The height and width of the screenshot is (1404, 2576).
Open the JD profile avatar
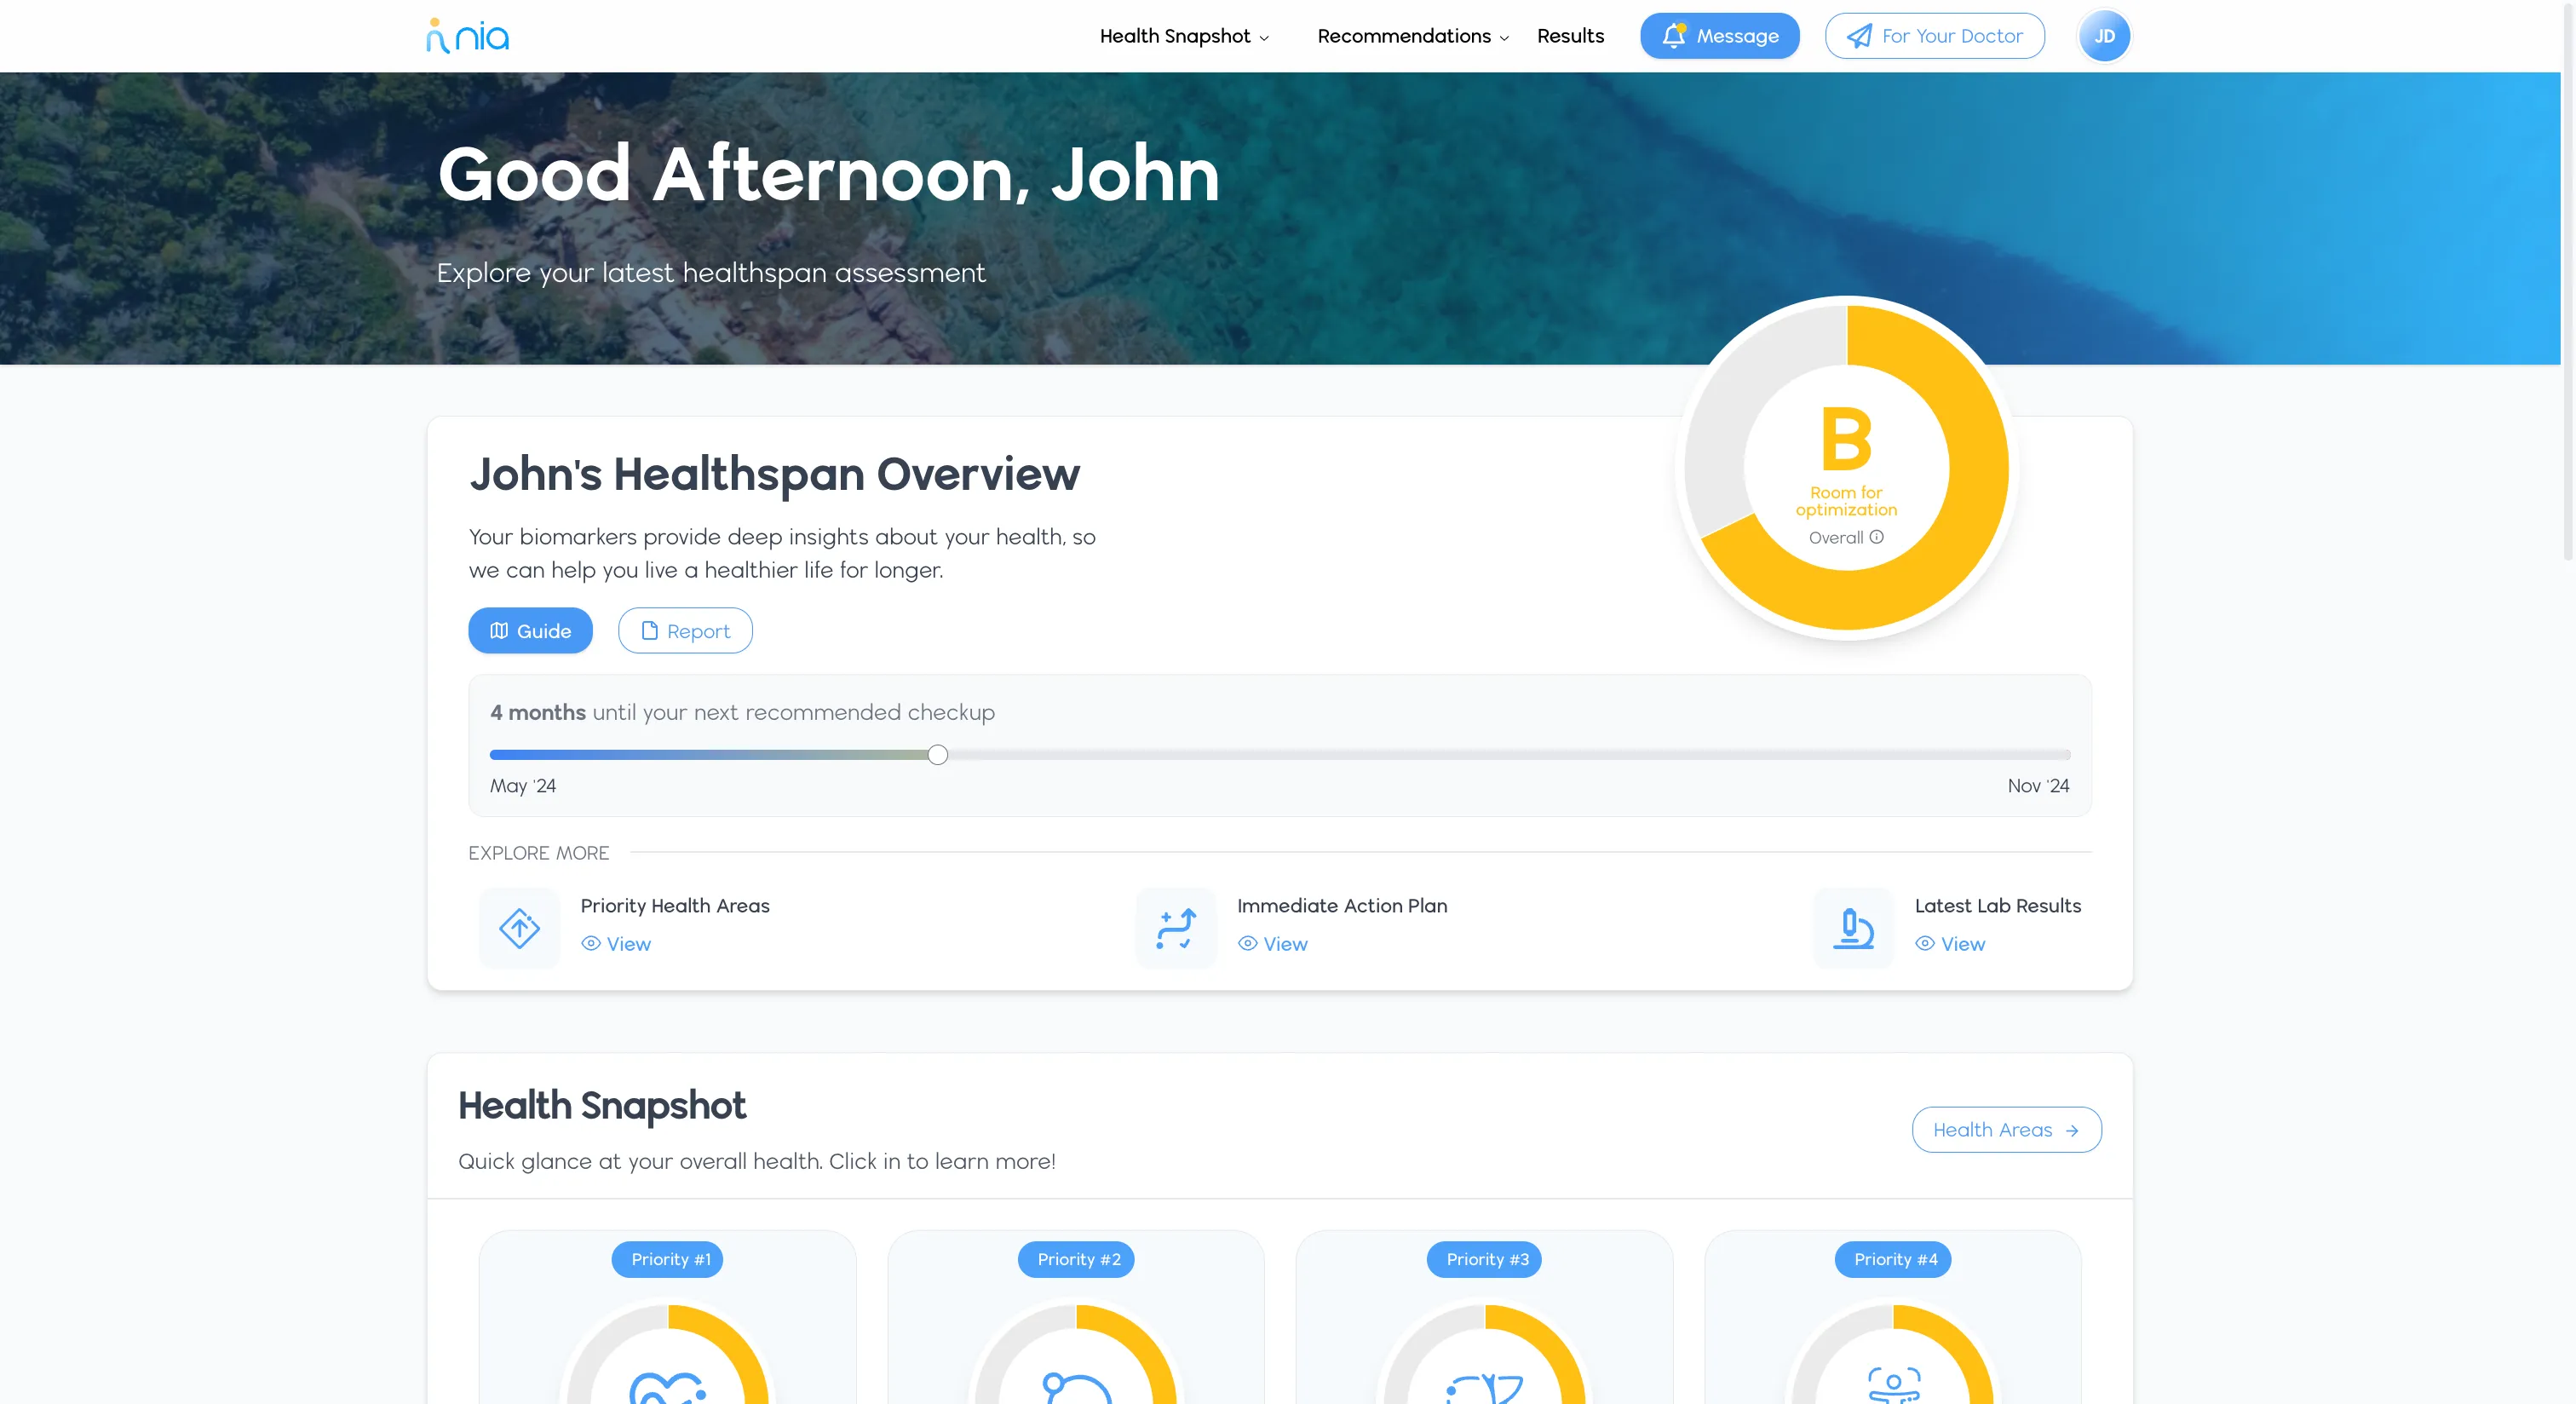pyautogui.click(x=2104, y=36)
